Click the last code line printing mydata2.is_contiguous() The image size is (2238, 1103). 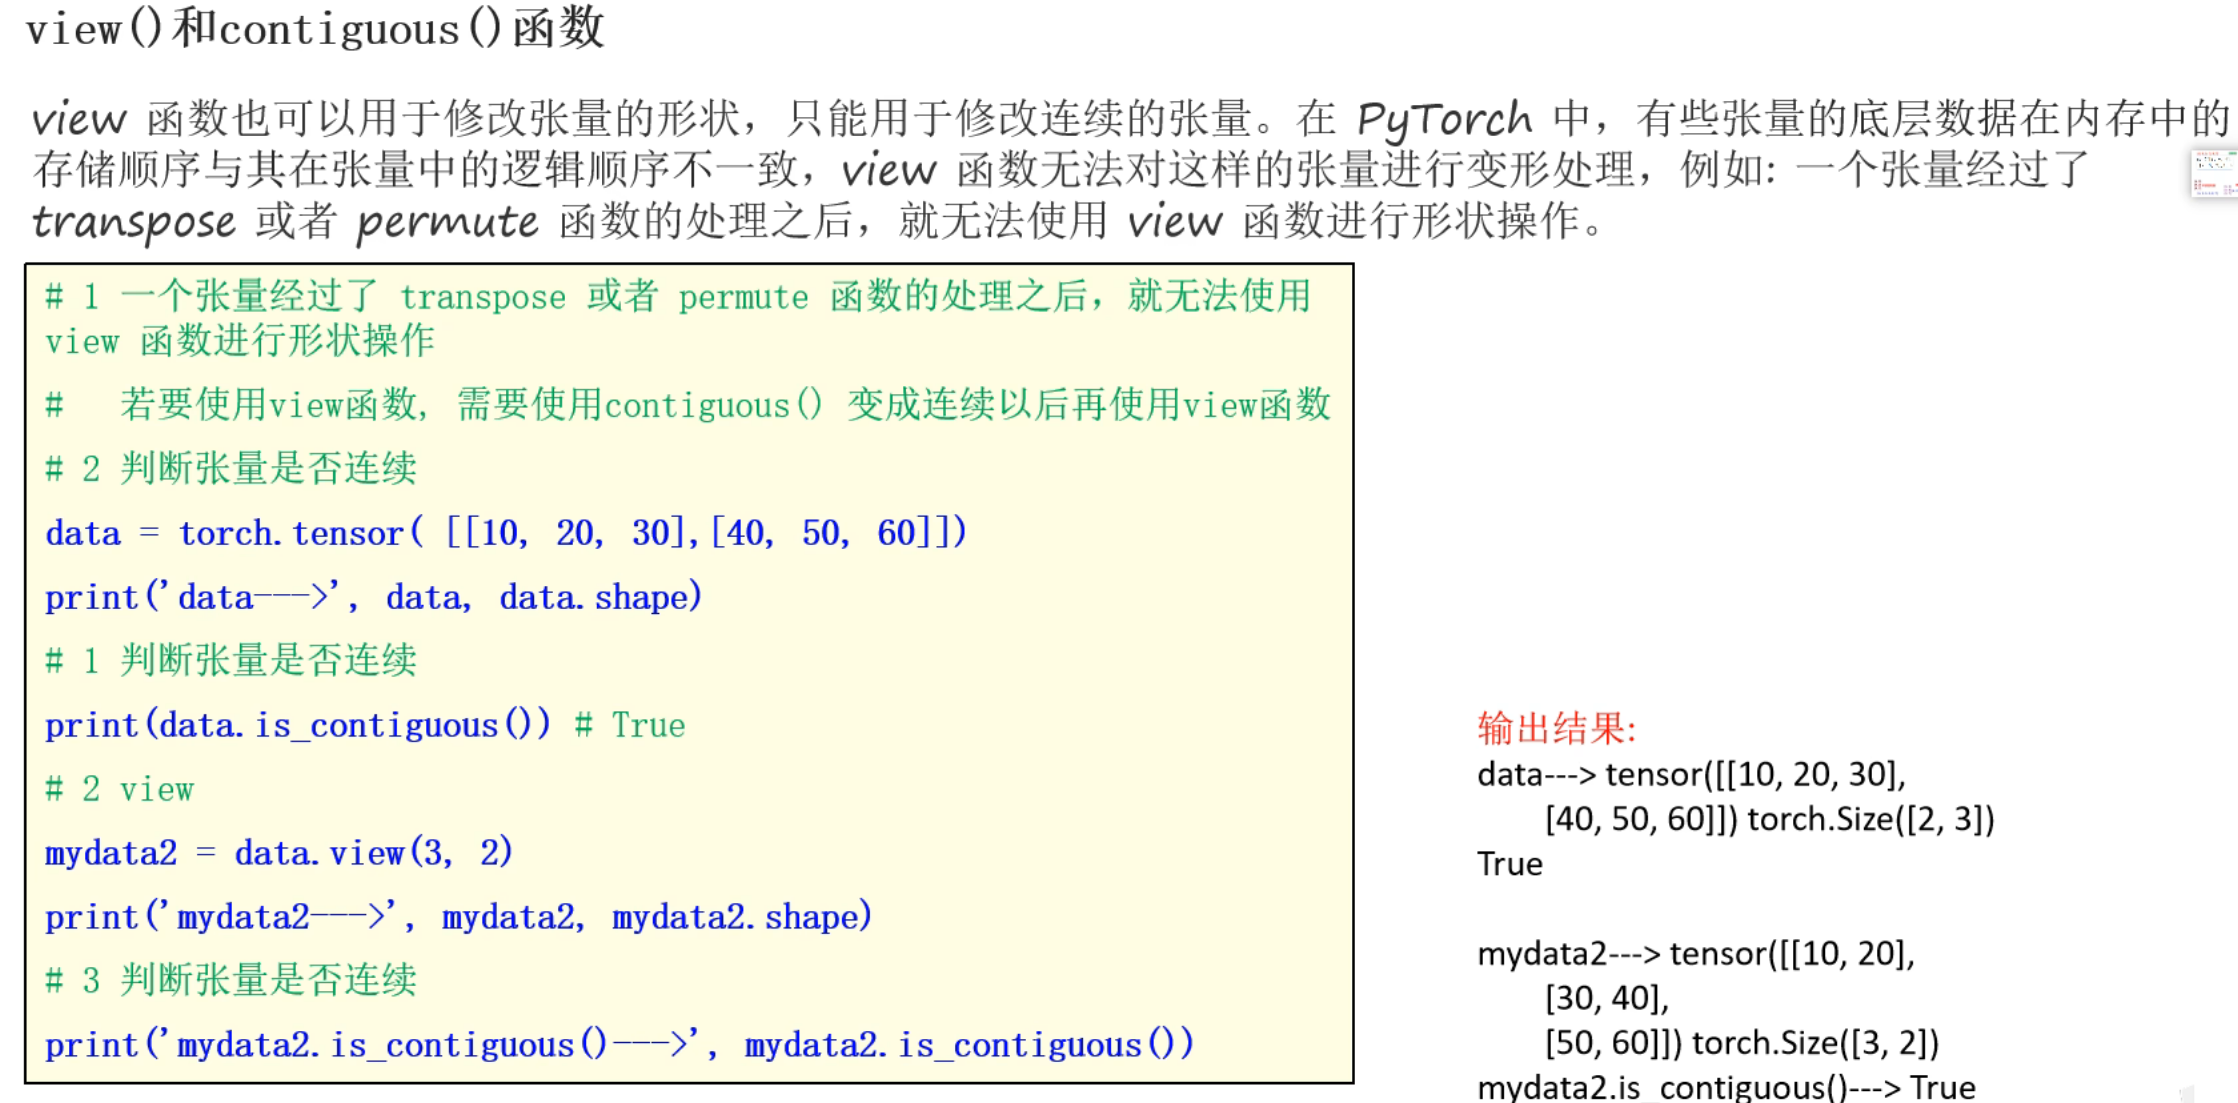click(x=619, y=1045)
